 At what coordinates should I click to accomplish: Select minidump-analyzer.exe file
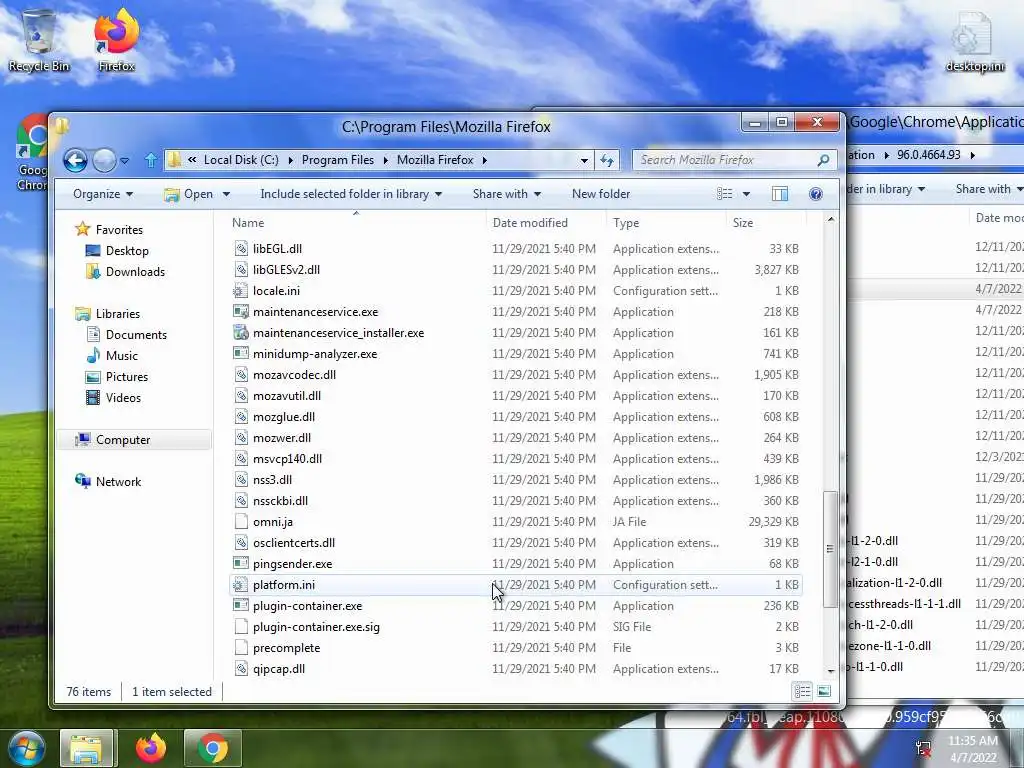(516, 354)
